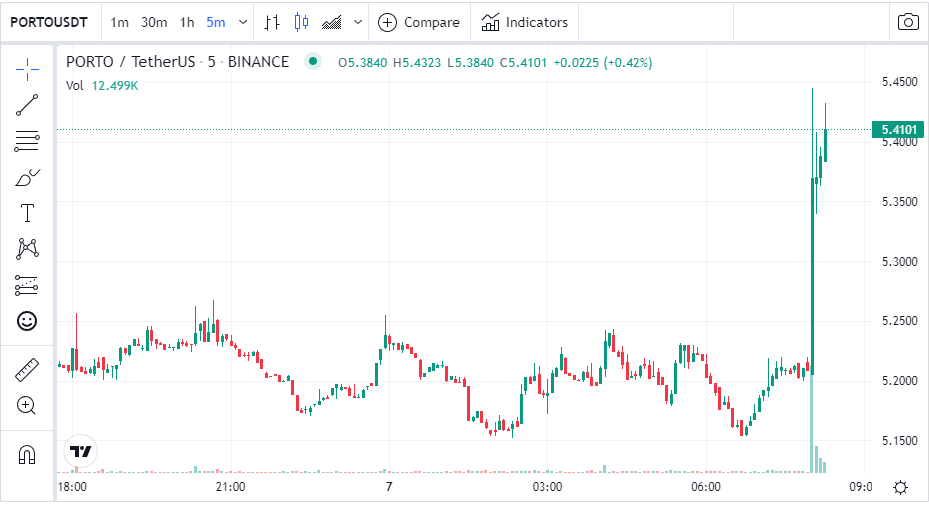The width and height of the screenshot is (929, 505).
Task: Click the L5.3840 low value
Action: click(x=470, y=63)
